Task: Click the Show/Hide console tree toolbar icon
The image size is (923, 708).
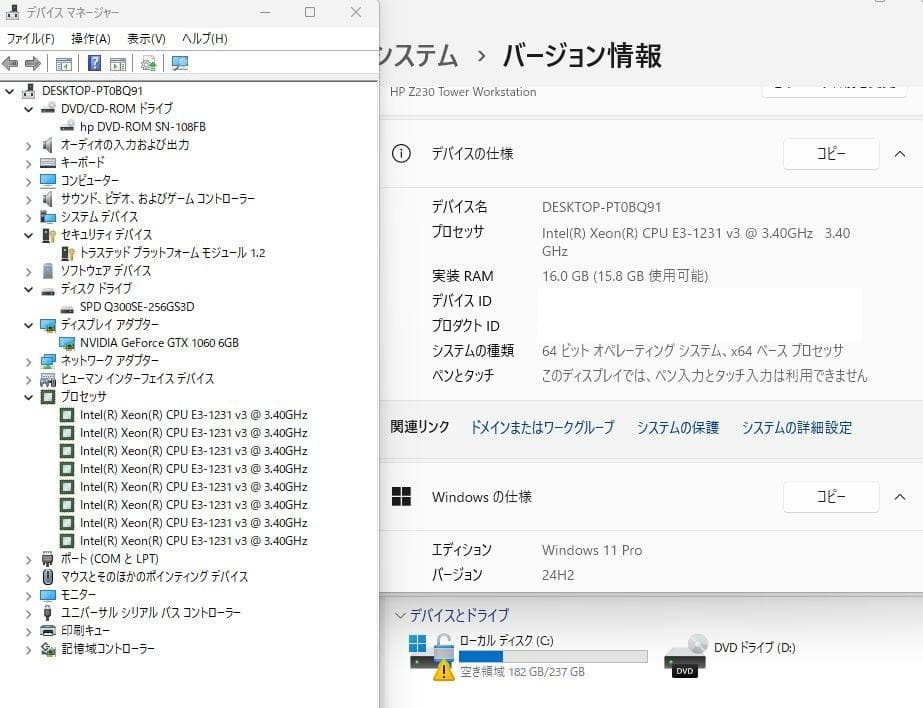Action: 62,63
